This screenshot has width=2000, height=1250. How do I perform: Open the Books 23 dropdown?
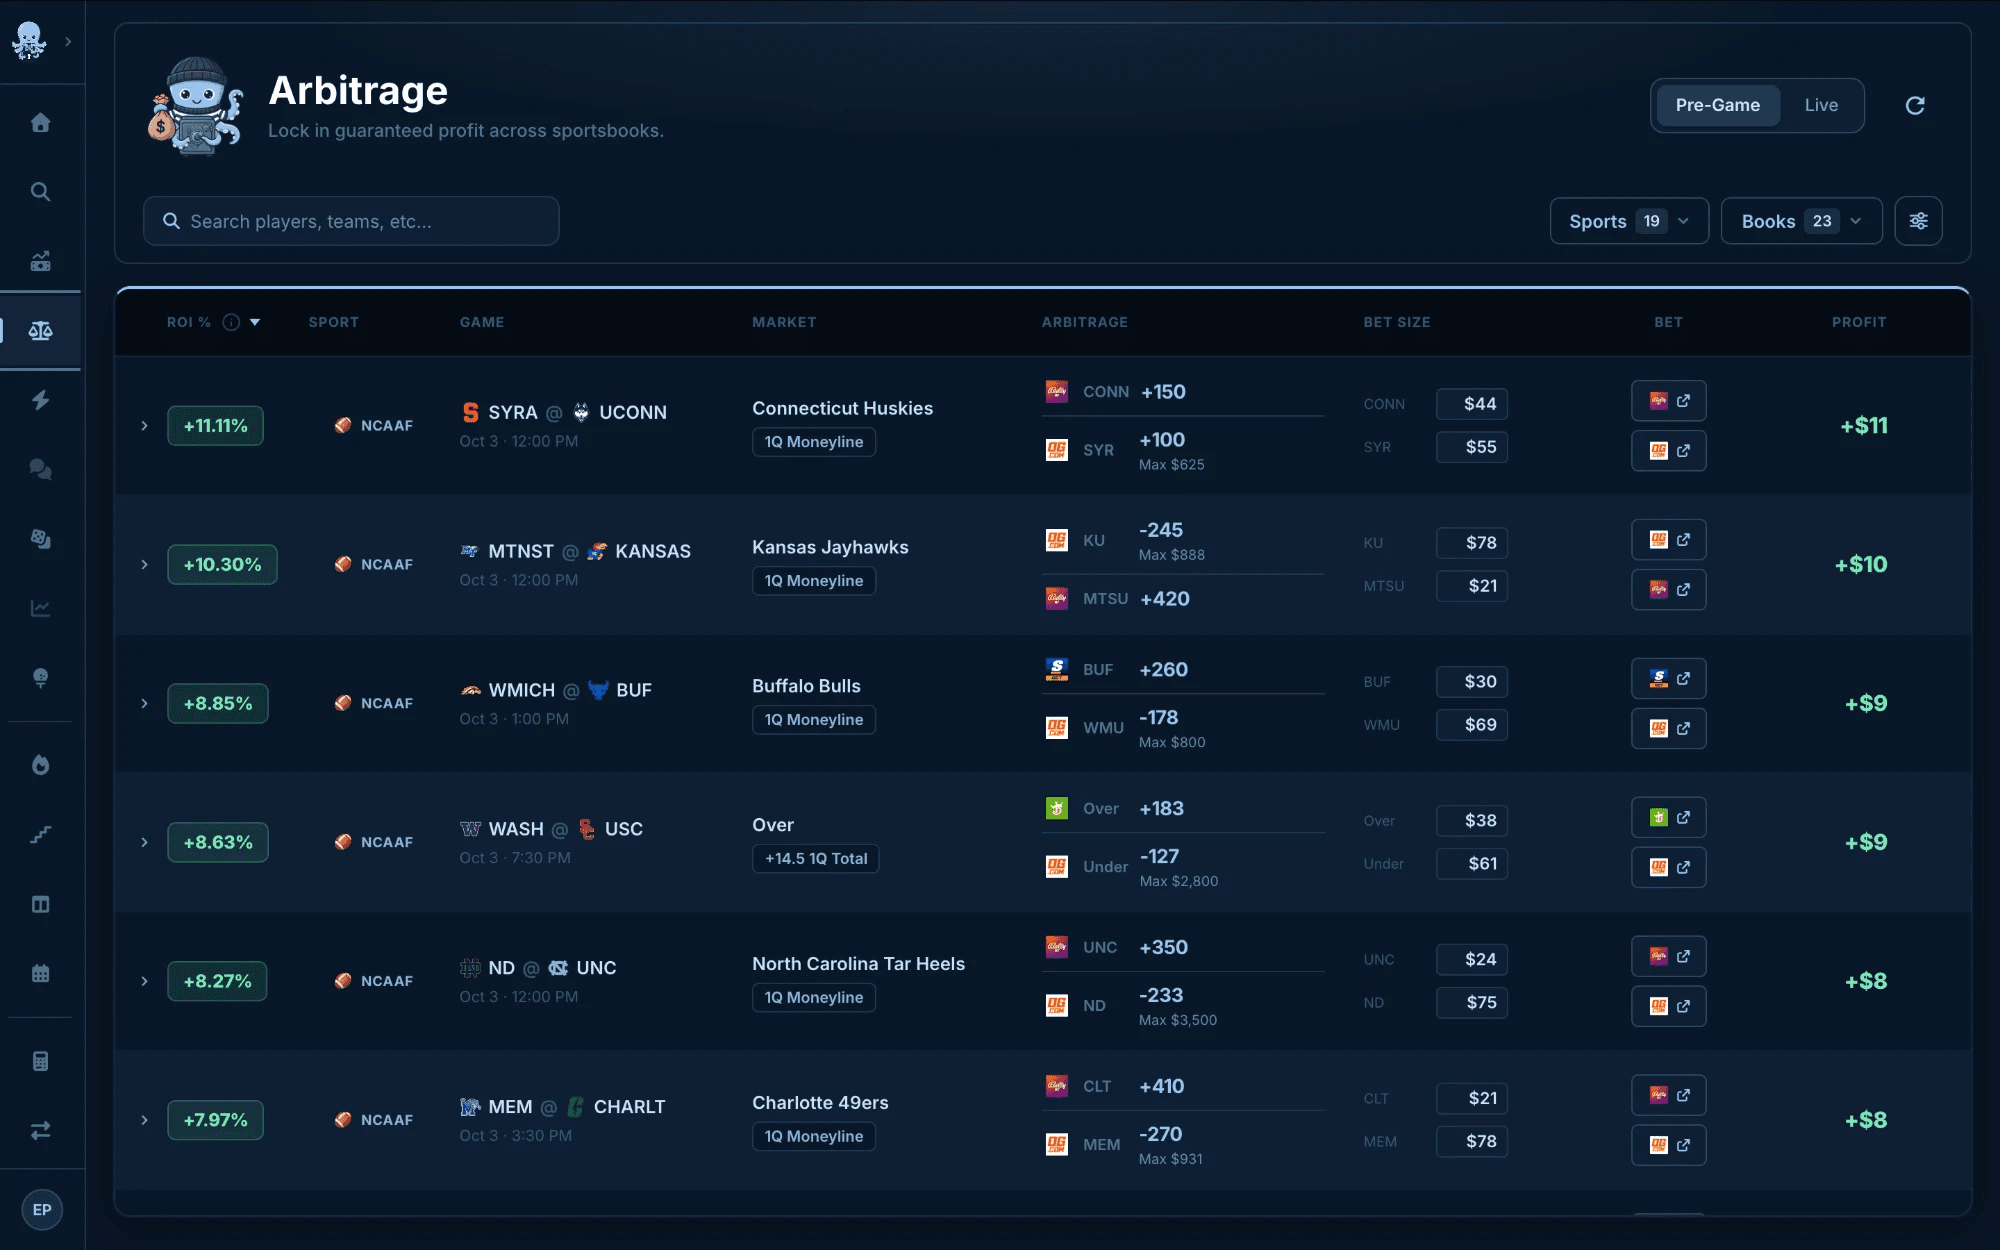(1801, 221)
